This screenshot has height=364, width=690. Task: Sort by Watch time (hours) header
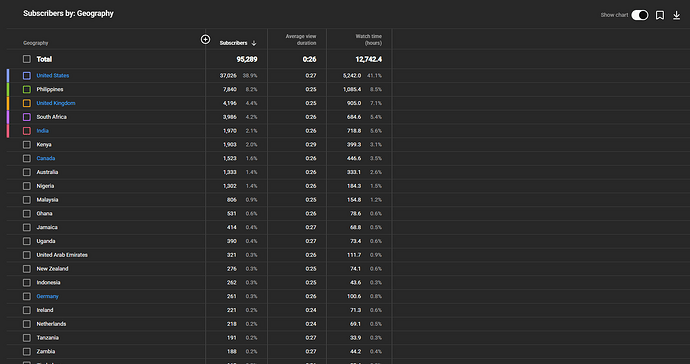[x=369, y=40]
